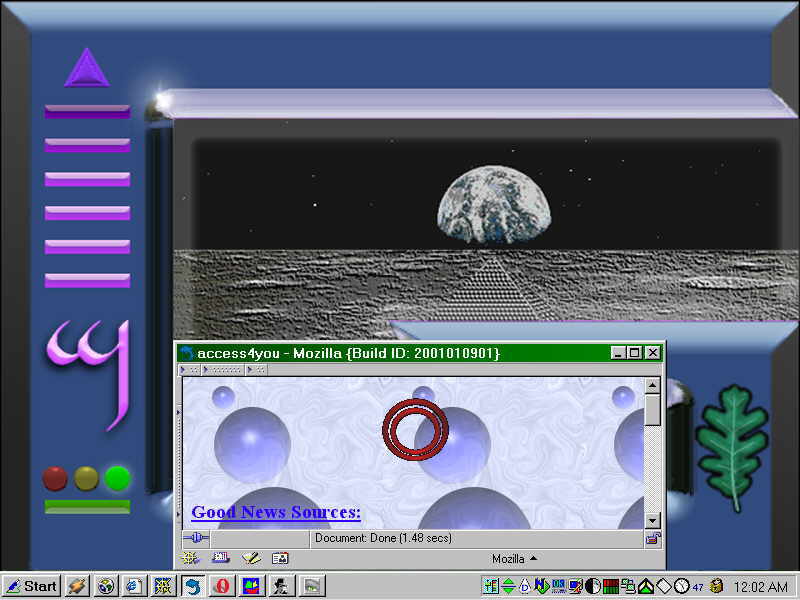
Task: Toggle the online/offline plug icon
Action: 195,539
